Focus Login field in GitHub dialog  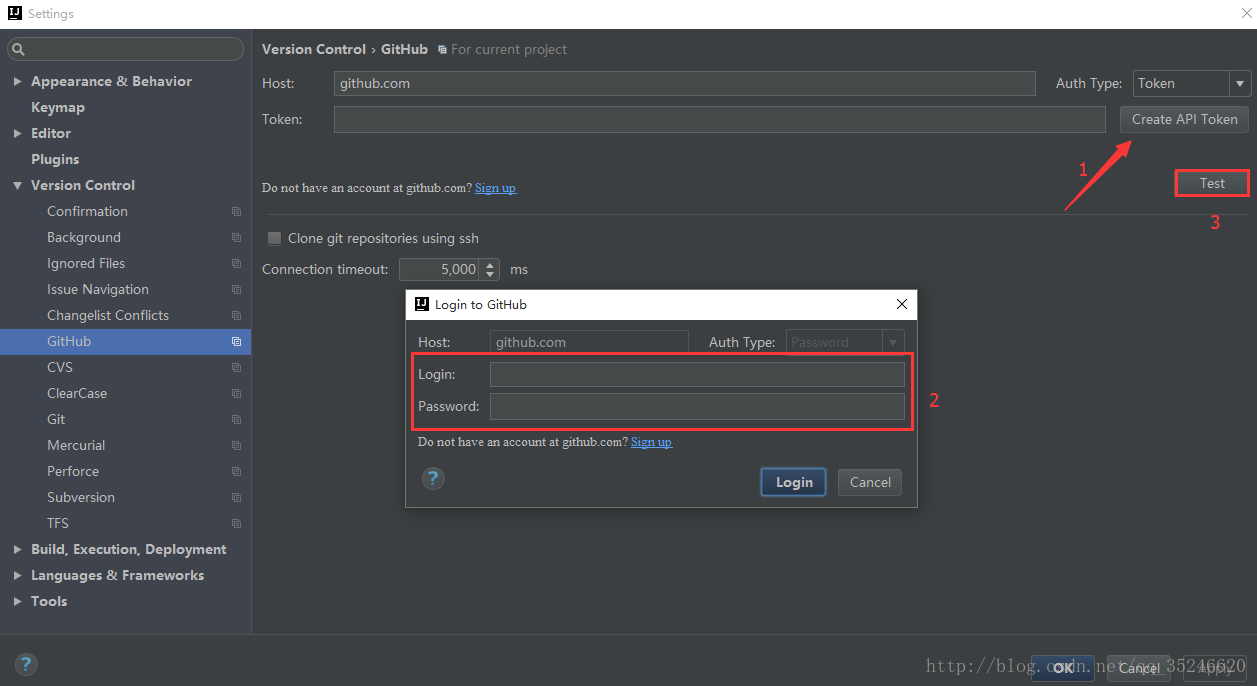[x=697, y=374]
